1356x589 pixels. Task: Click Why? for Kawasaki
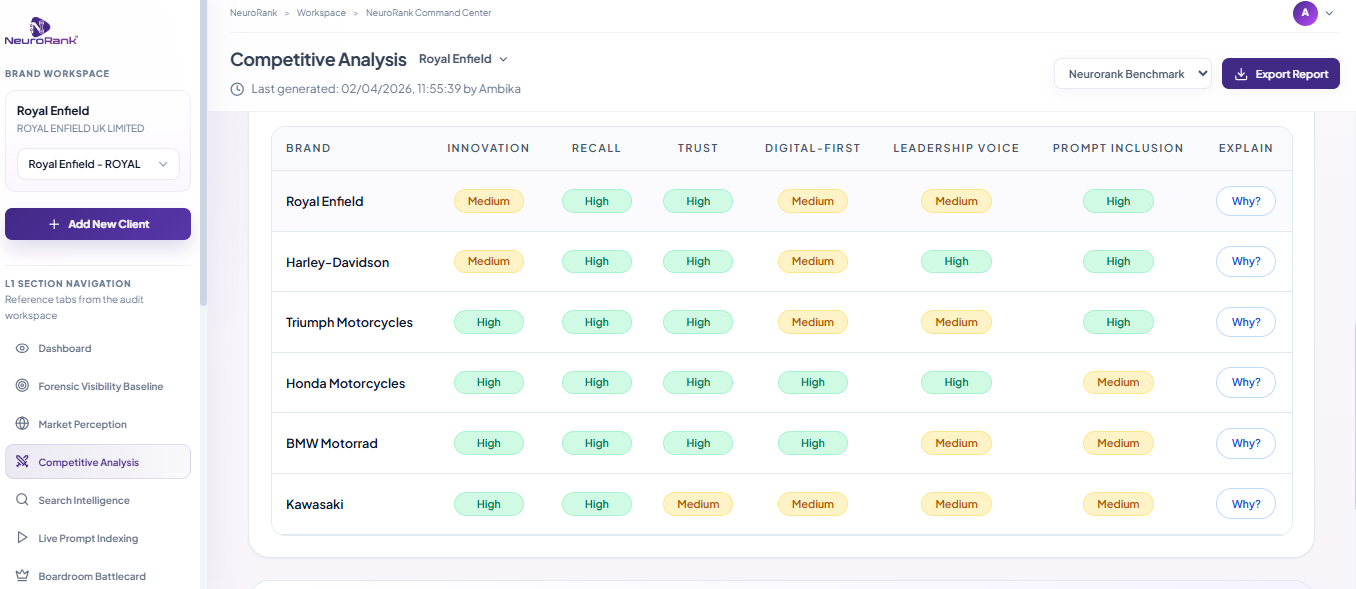[1246, 504]
